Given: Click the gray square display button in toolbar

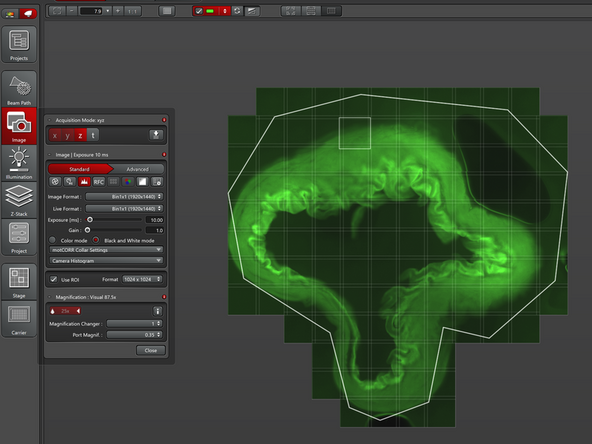Looking at the screenshot, I should pyautogui.click(x=166, y=11).
